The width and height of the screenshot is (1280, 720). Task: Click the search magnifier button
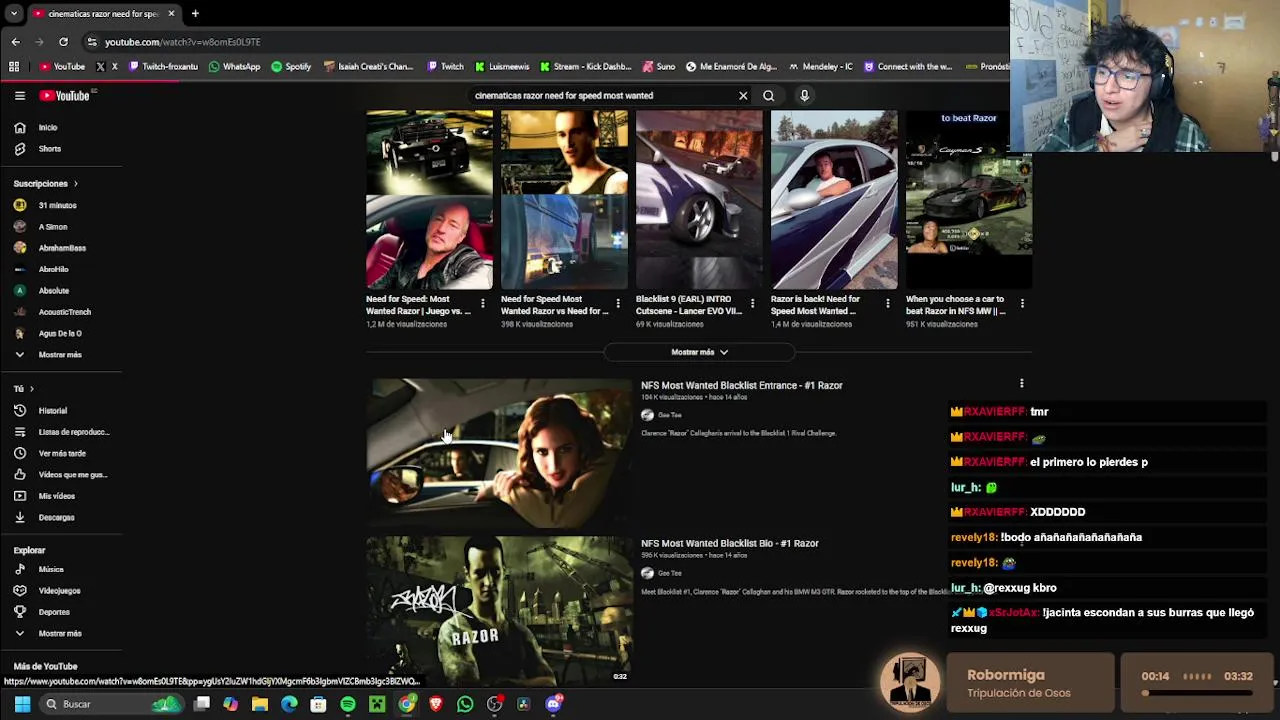click(769, 96)
